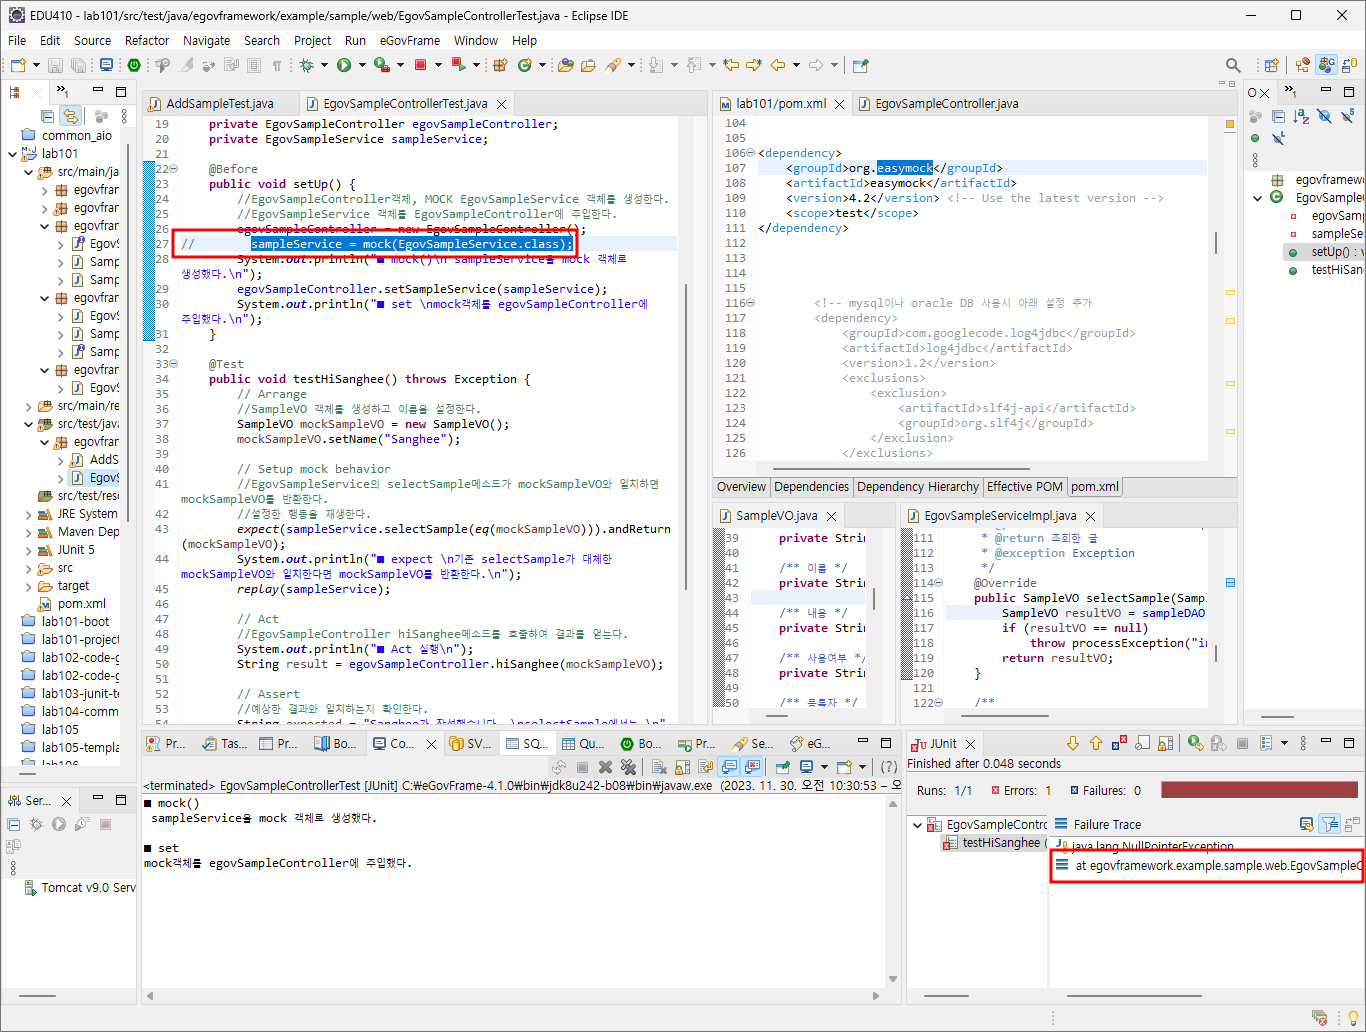The width and height of the screenshot is (1366, 1032).
Task: Collapse the setUp method fold marker
Action: (x=174, y=169)
